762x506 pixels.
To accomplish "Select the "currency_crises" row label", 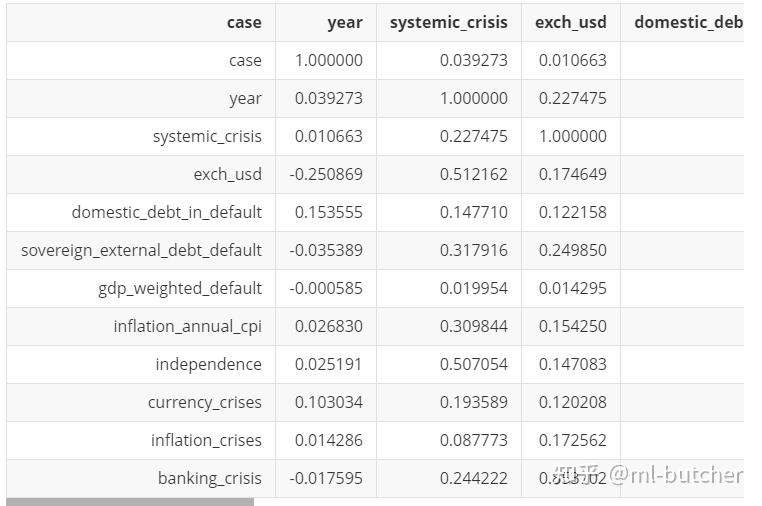I will 204,402.
